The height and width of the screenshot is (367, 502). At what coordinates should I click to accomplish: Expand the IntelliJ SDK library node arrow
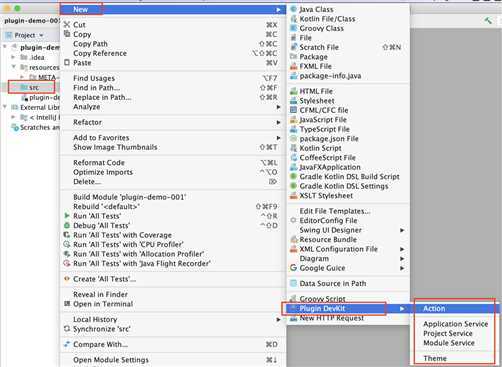13,117
